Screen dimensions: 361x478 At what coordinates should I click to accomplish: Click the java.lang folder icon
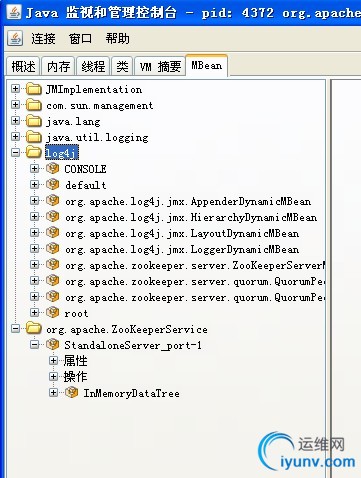(33, 121)
